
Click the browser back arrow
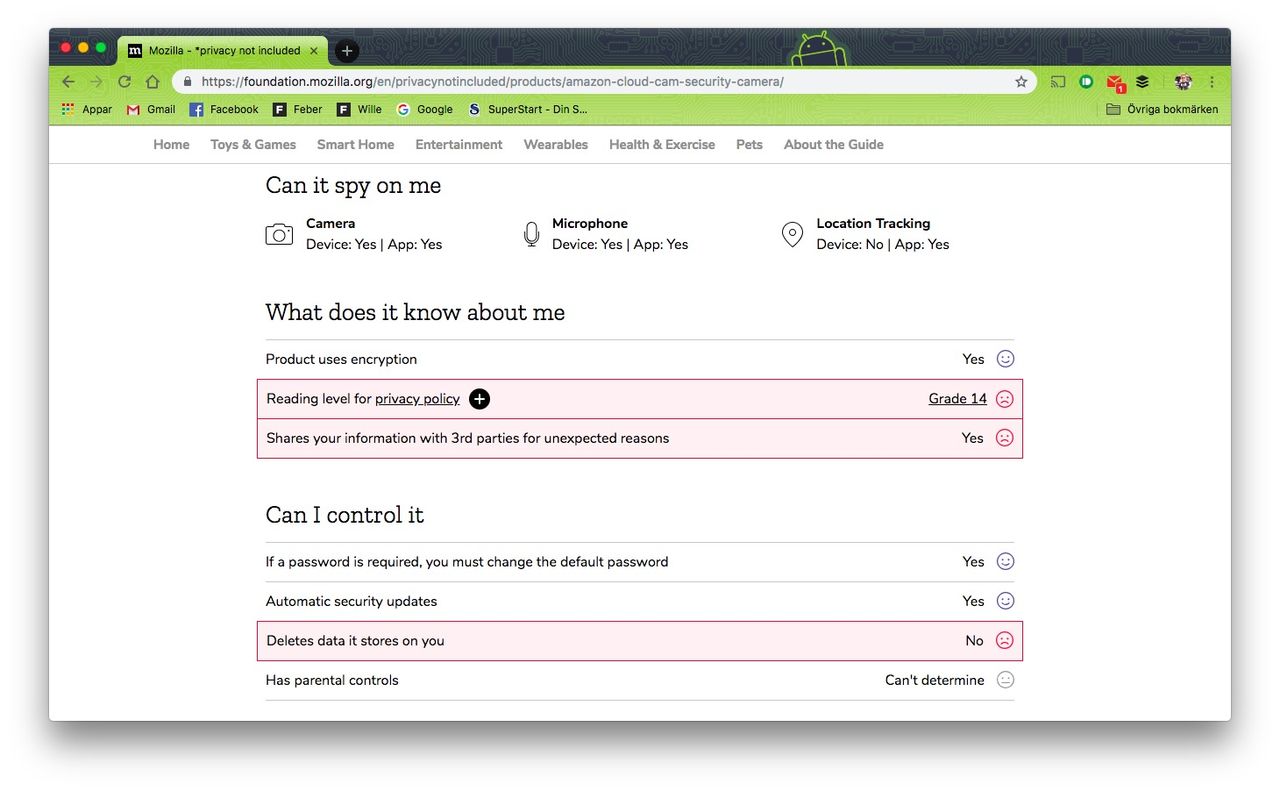click(x=68, y=82)
